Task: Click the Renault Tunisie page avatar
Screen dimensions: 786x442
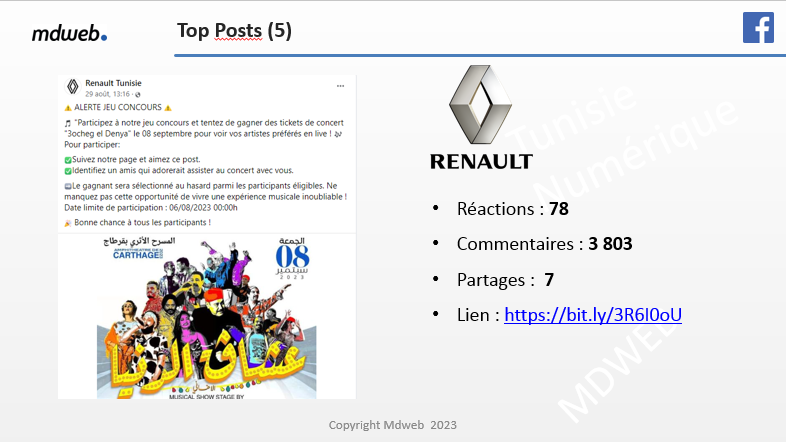Action: pos(73,87)
